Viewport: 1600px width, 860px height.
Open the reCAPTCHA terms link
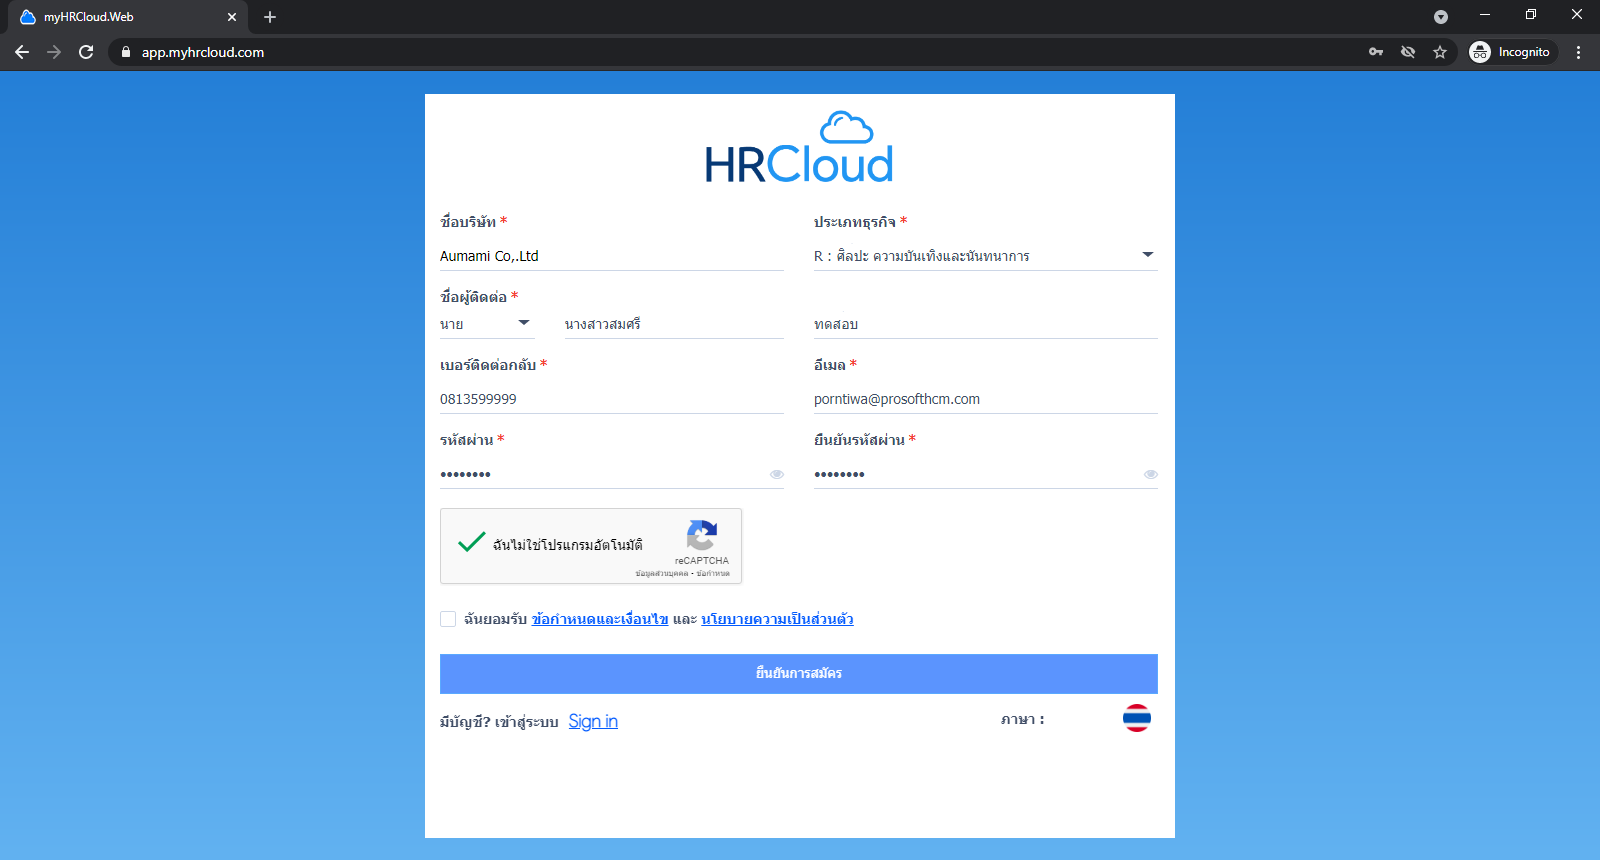point(714,573)
